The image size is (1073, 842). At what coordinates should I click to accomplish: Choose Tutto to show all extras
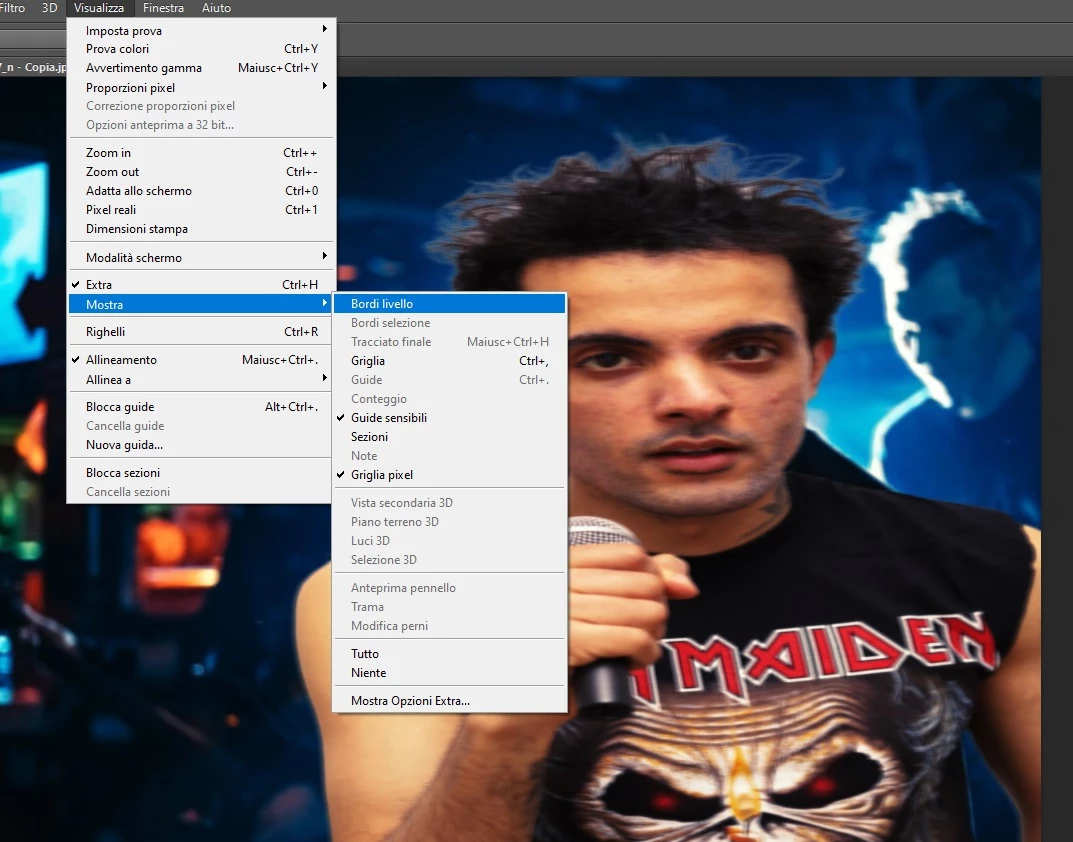(x=450, y=654)
